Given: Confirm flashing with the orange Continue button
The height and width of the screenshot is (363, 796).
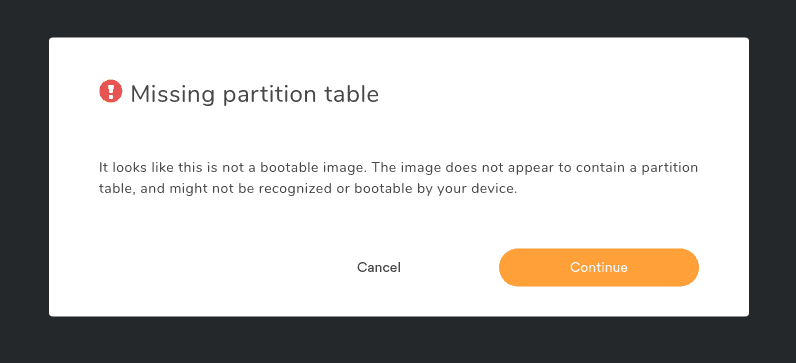Looking at the screenshot, I should [x=599, y=267].
